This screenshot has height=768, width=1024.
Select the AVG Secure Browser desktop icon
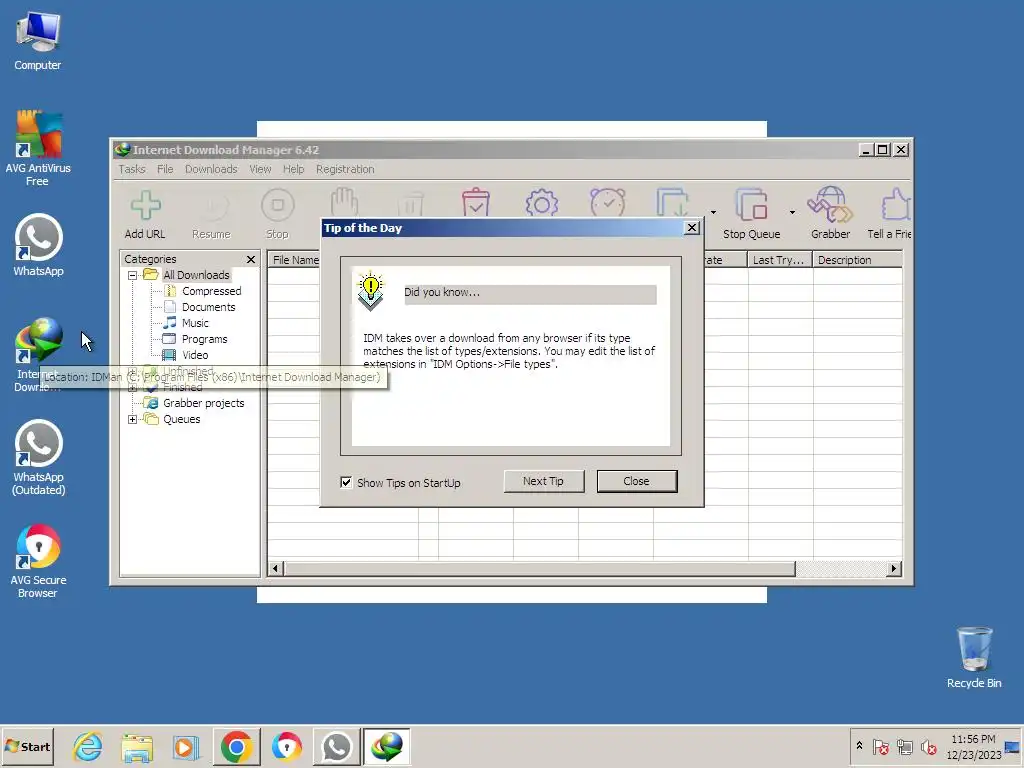38,561
